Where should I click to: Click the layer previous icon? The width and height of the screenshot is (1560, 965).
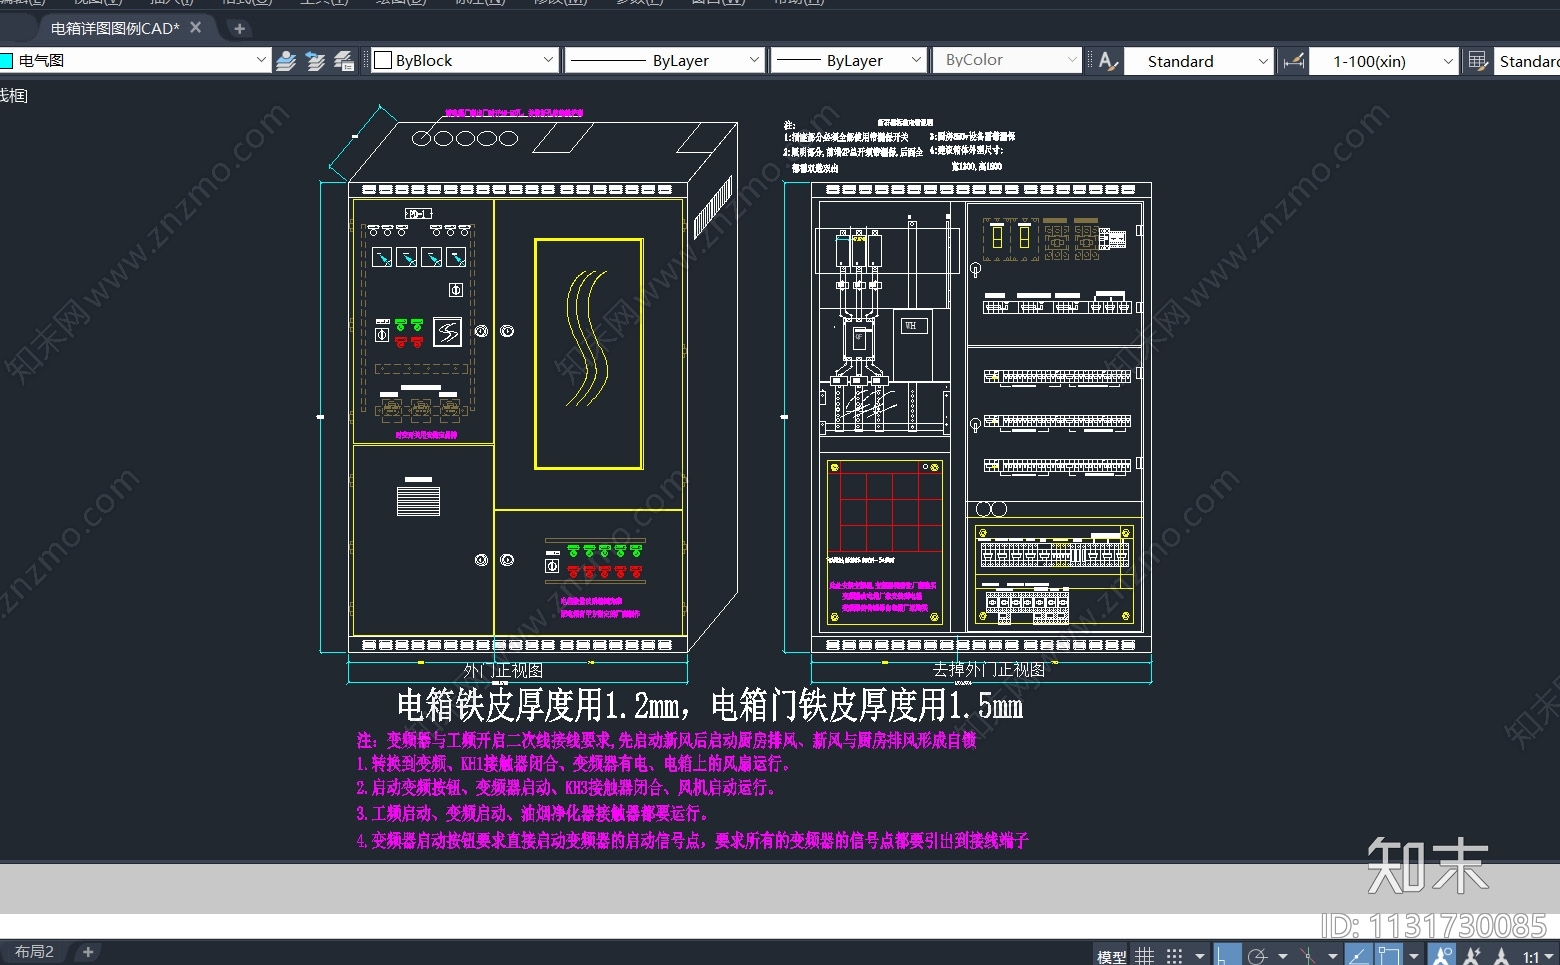tap(315, 60)
